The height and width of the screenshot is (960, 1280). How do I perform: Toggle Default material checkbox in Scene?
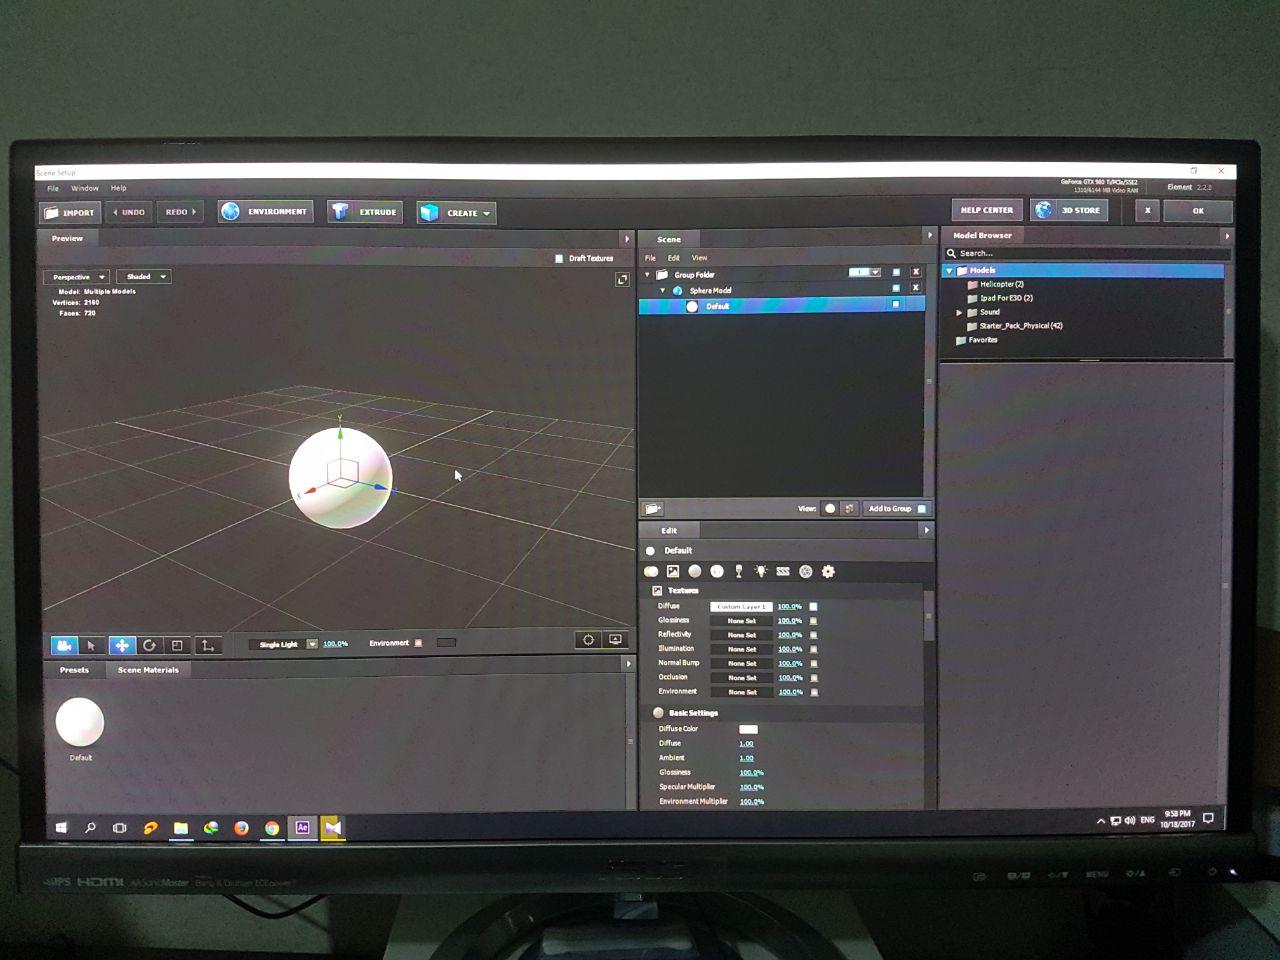tap(896, 304)
